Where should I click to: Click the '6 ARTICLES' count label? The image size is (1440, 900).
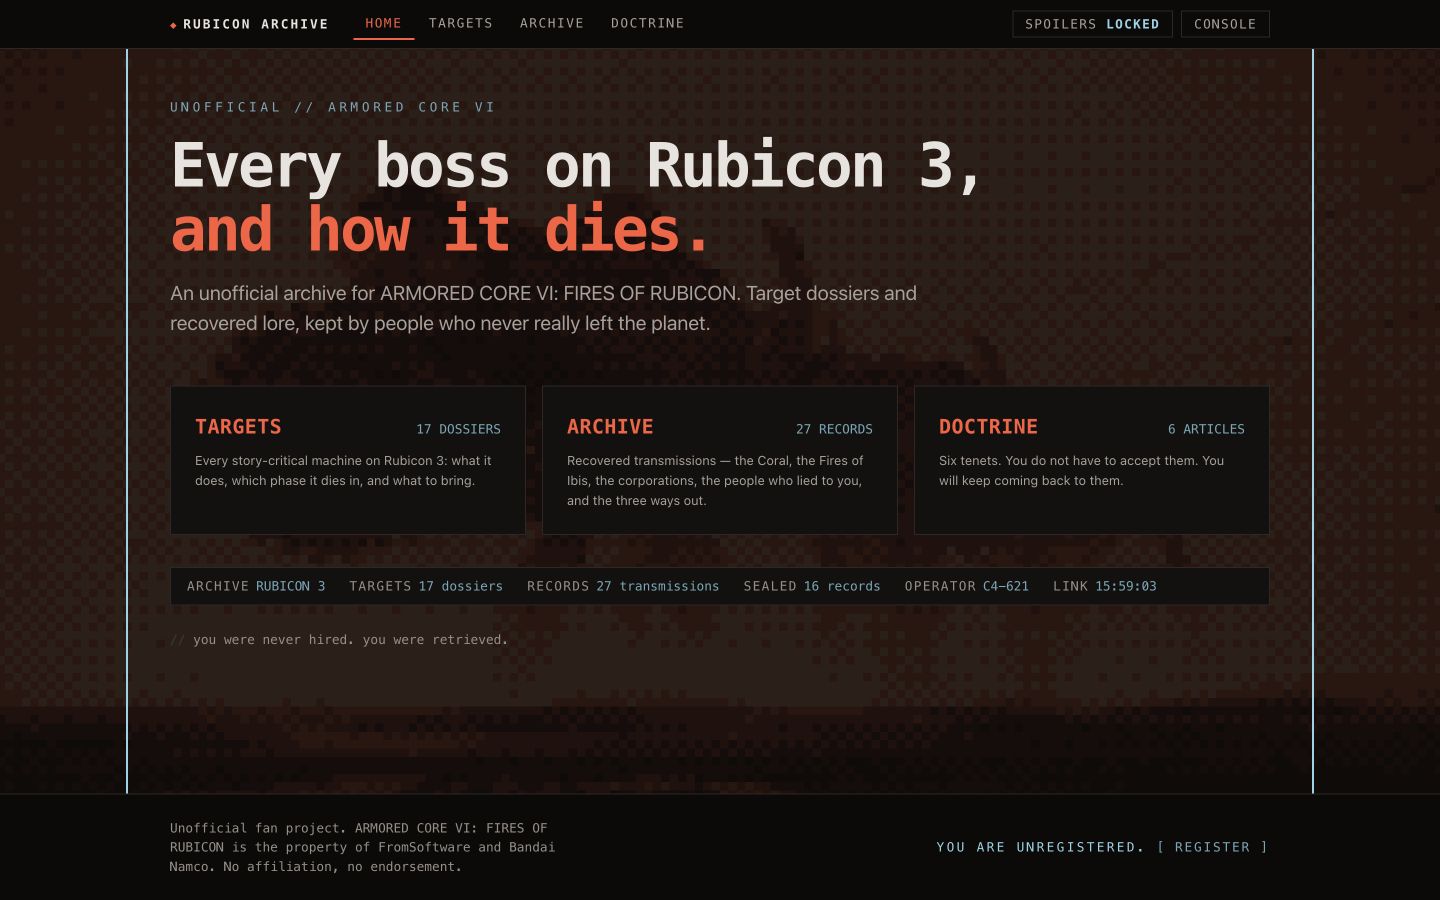1206,429
